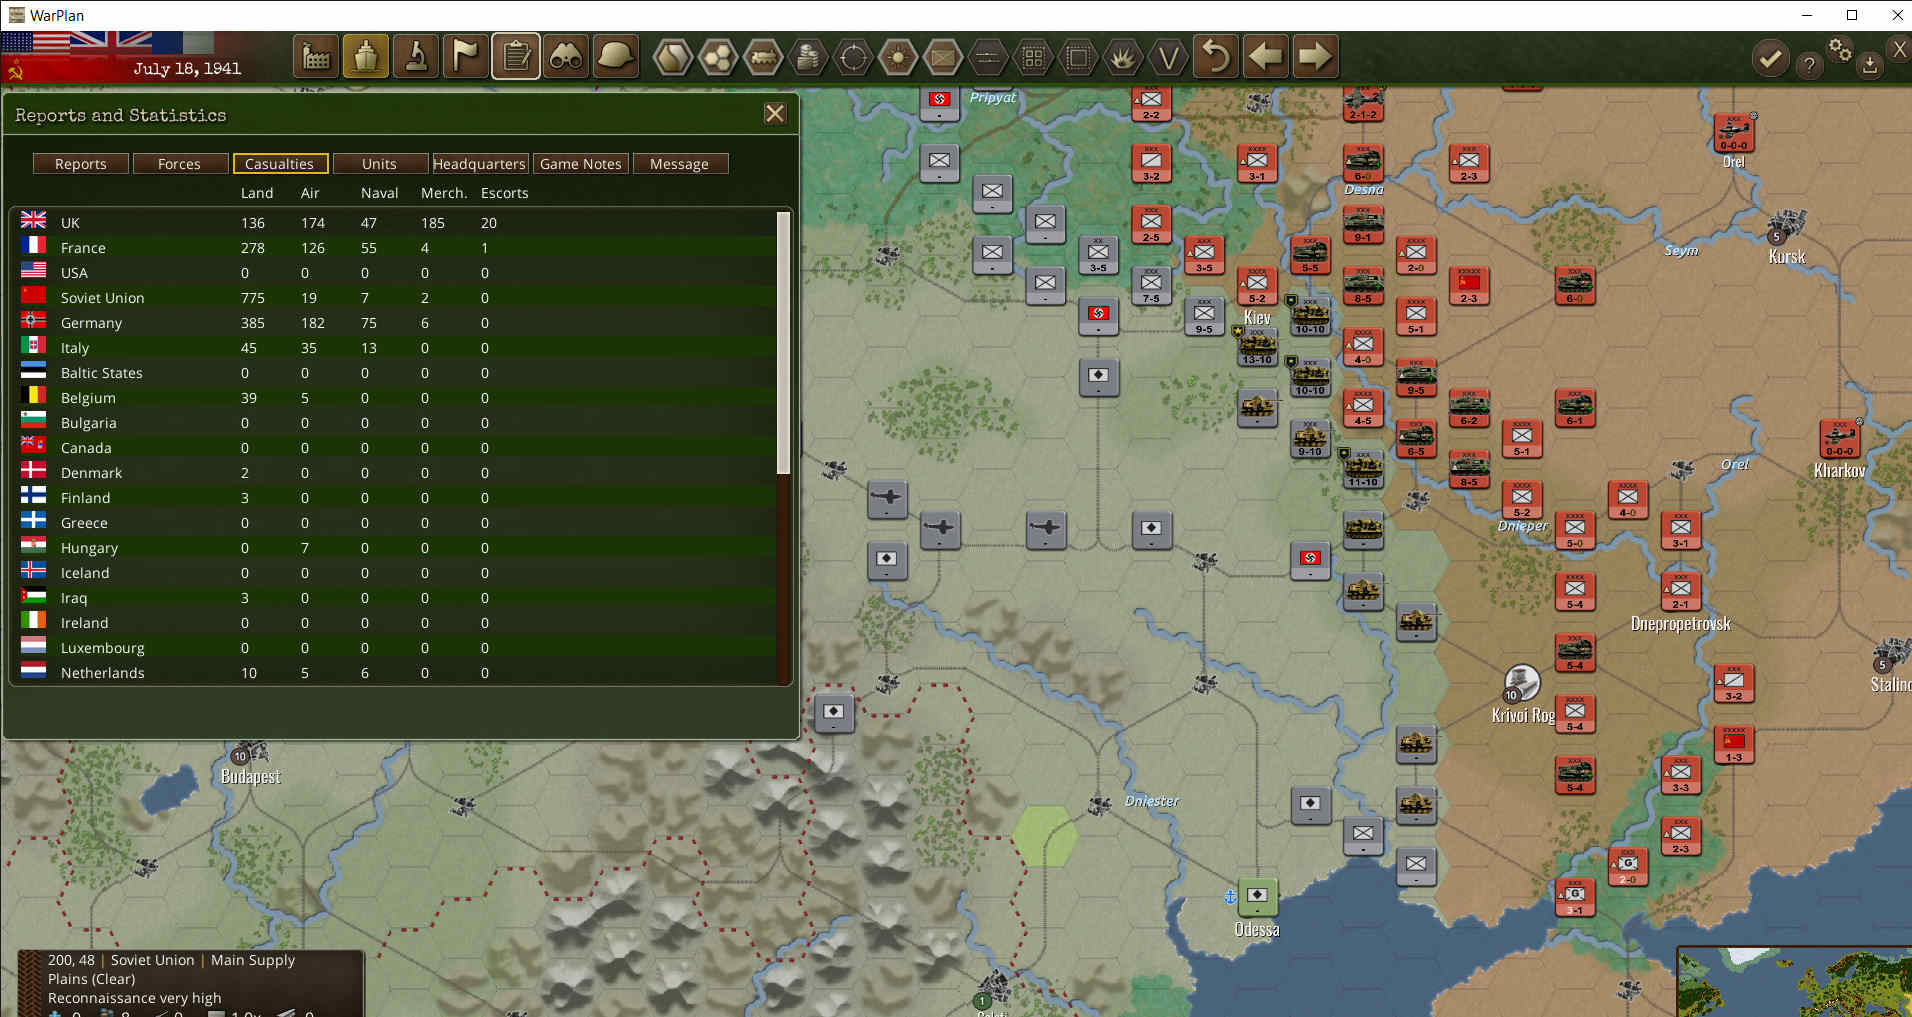Viewport: 1912px width, 1017px height.
Task: Click the reports clipboard toolbar icon
Action: [x=516, y=57]
